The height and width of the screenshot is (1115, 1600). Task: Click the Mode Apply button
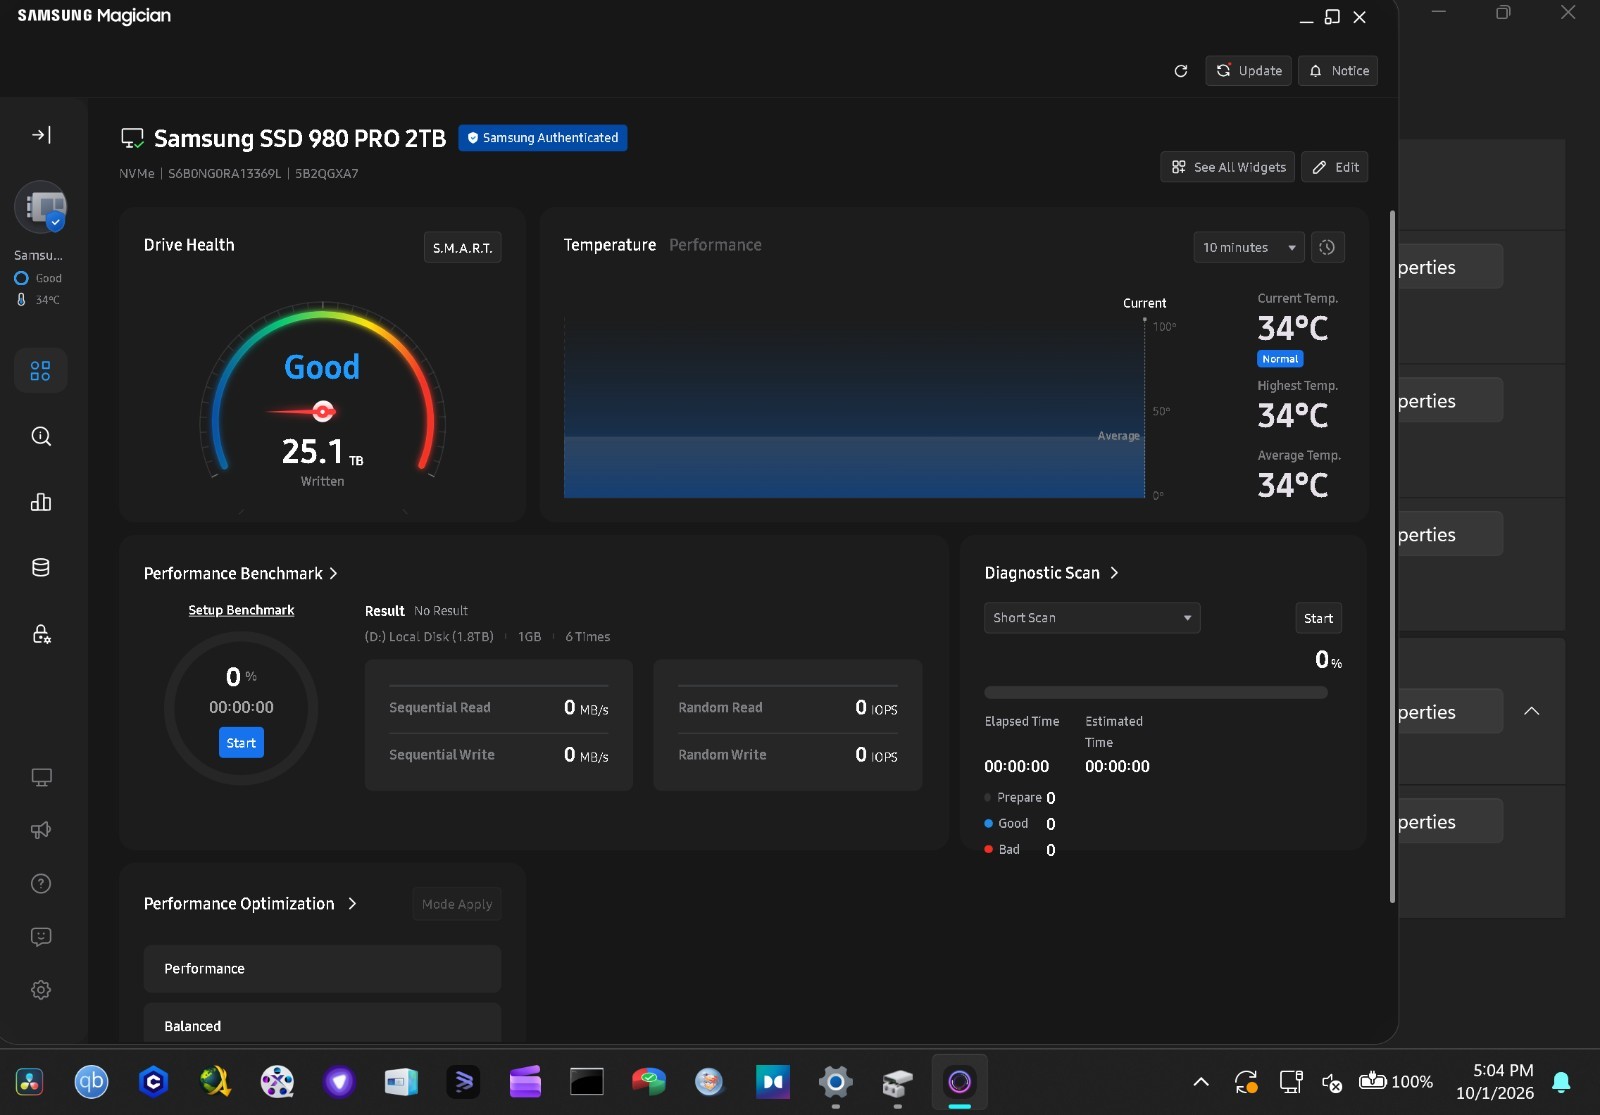[457, 904]
